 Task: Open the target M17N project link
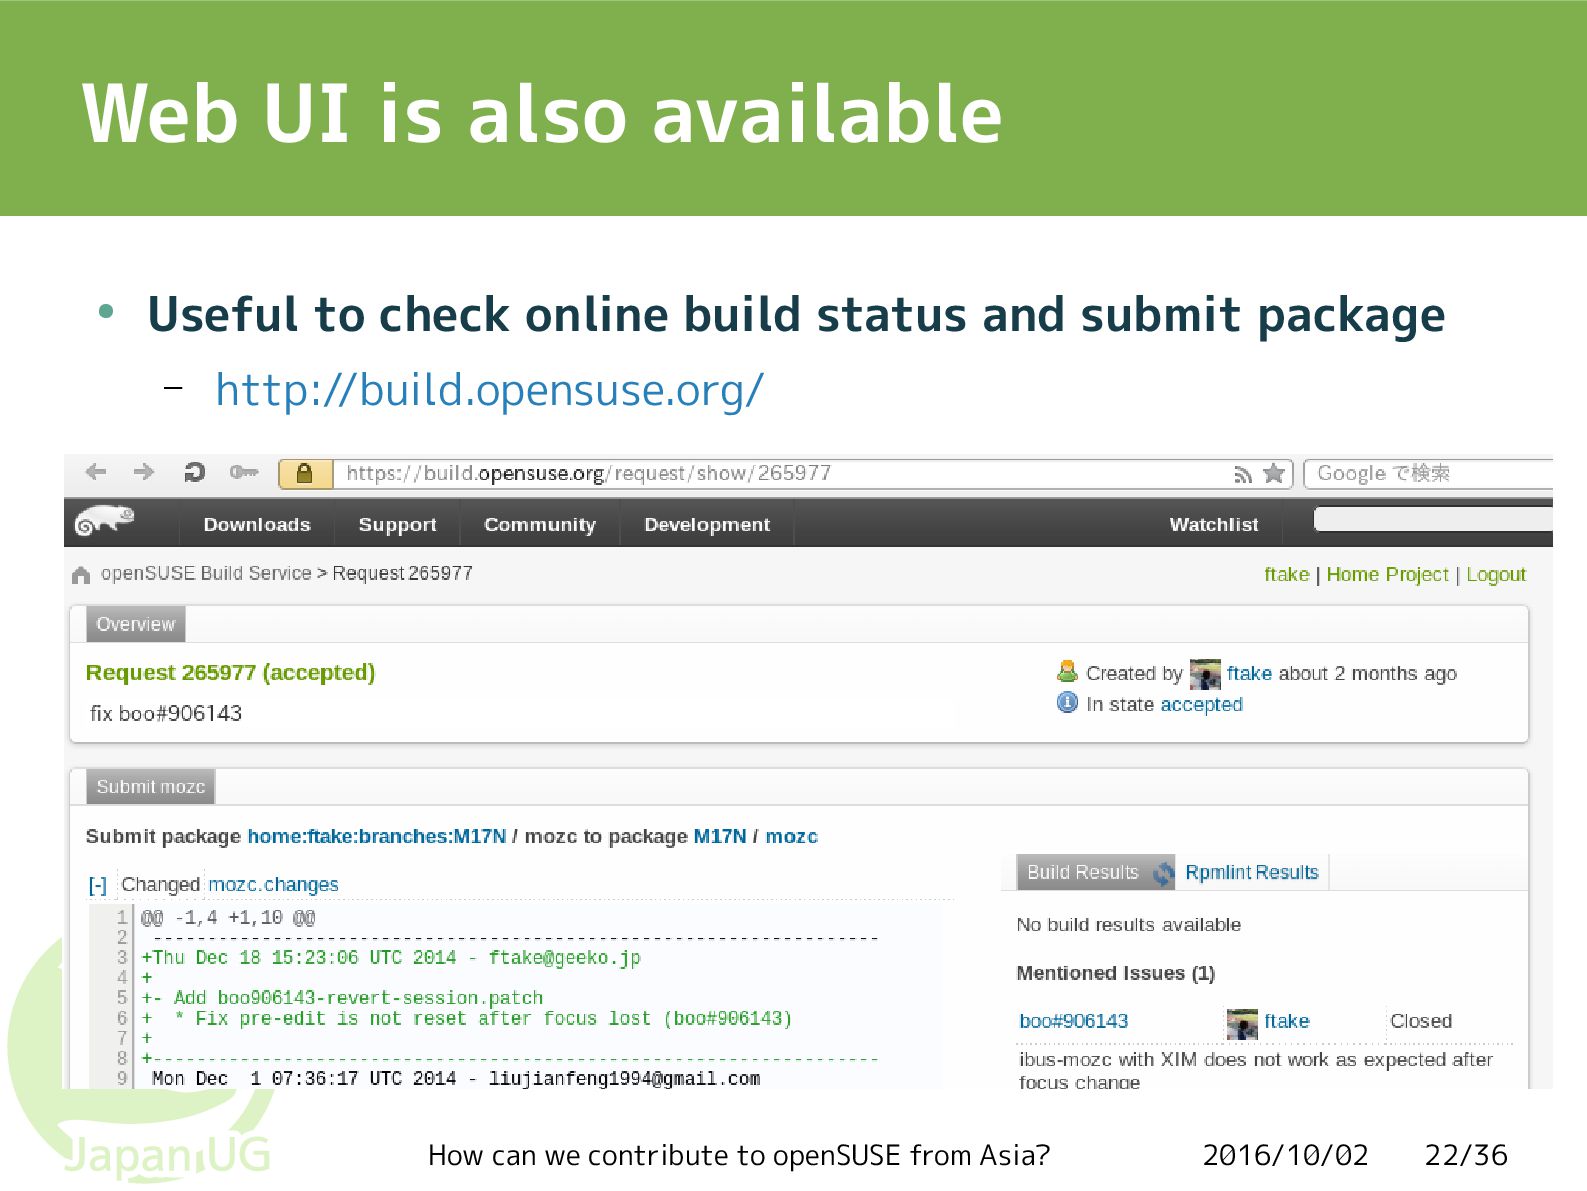(720, 836)
